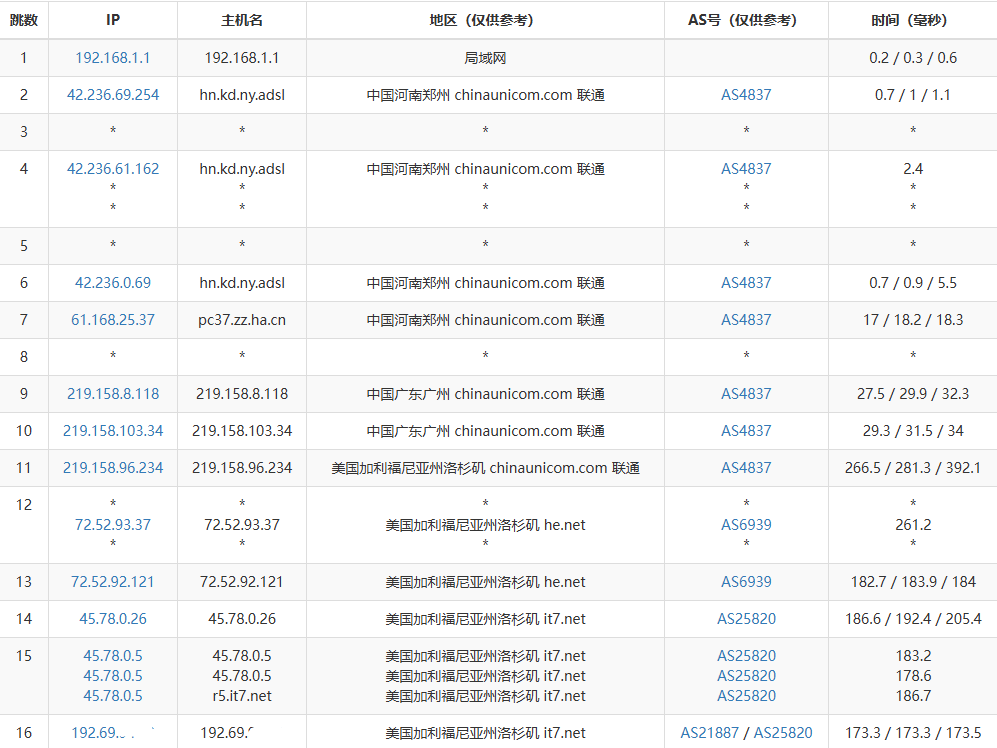Click the AS21887 link in hop 16

[710, 733]
